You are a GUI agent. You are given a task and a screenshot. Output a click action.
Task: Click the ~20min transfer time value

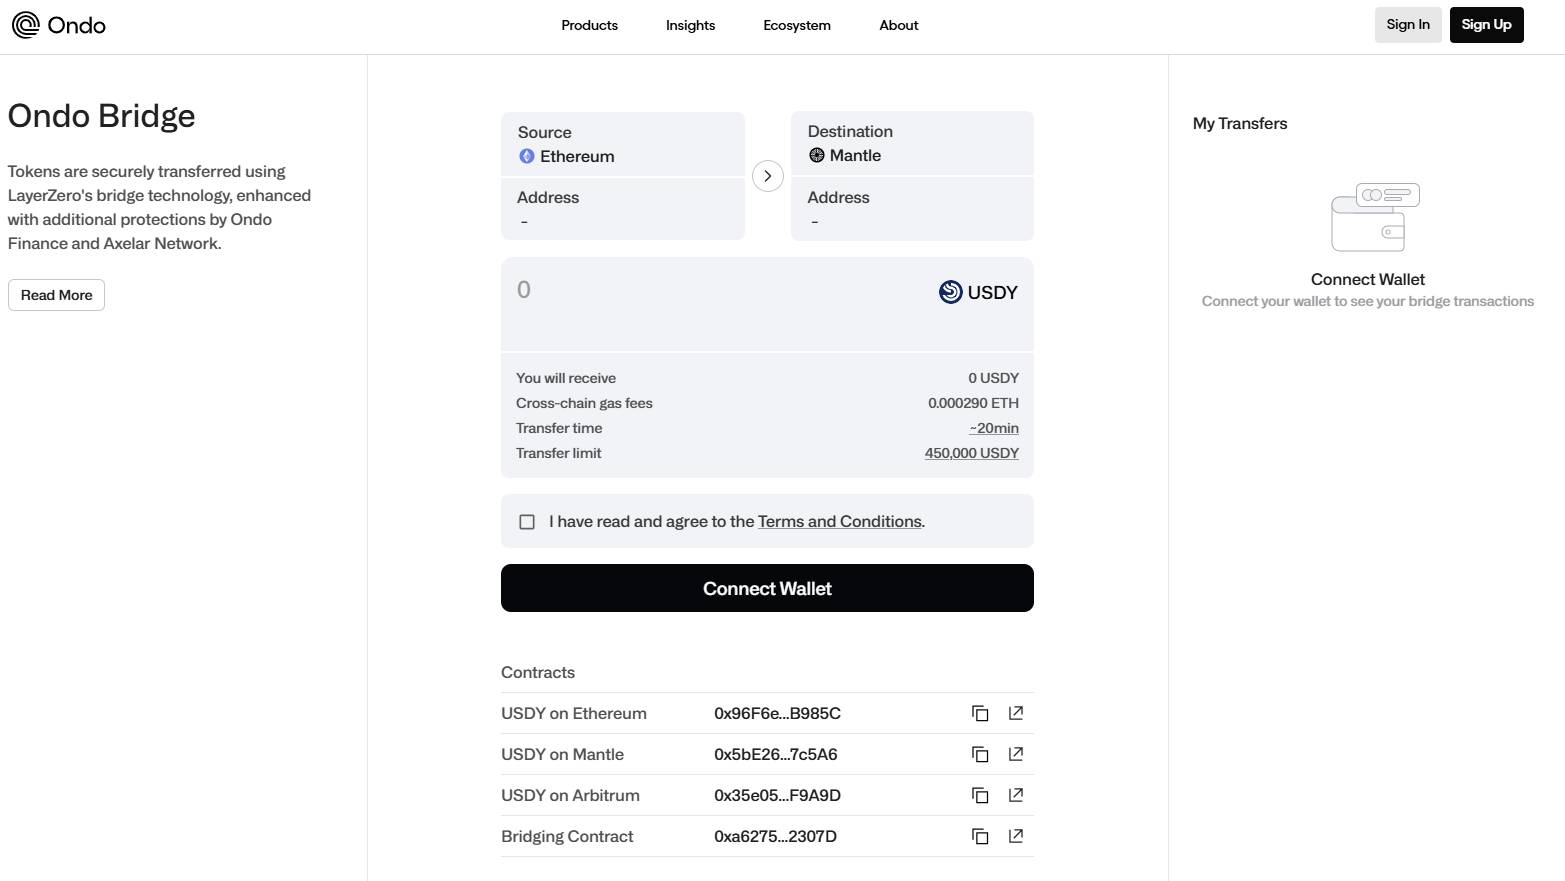point(994,428)
